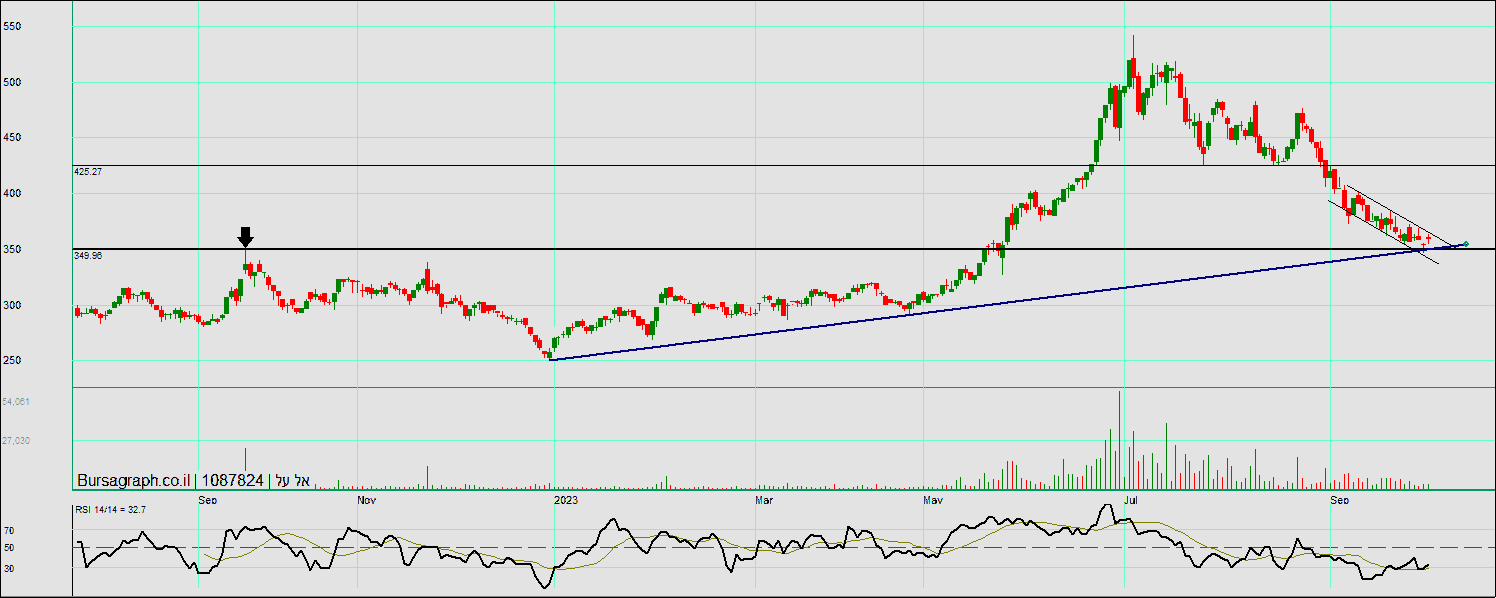Click the RSI 70 level label

[x=9, y=530]
